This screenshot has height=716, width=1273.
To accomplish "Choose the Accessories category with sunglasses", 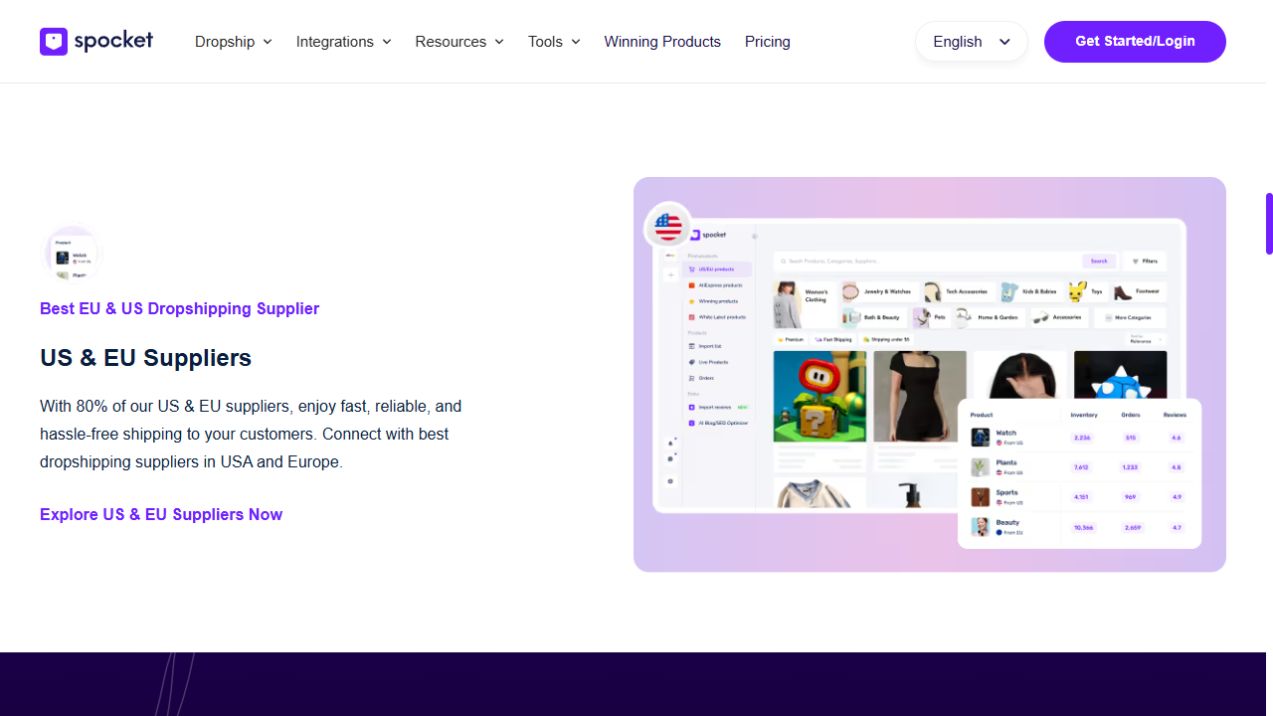I will coord(1058,318).
